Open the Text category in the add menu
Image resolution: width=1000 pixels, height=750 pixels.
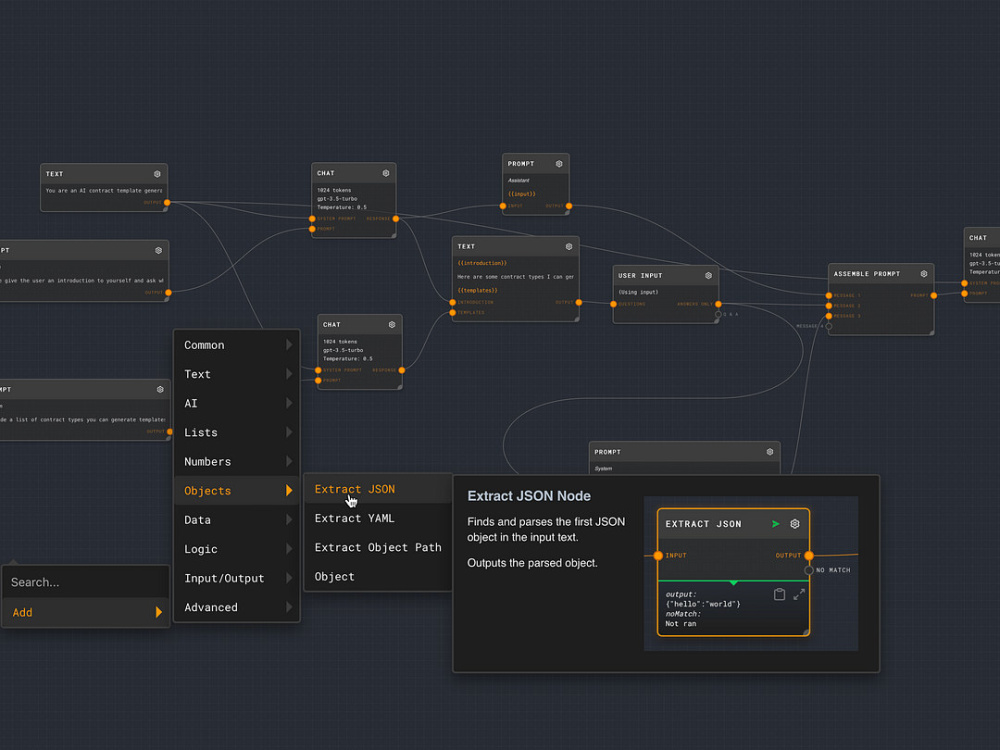[237, 374]
